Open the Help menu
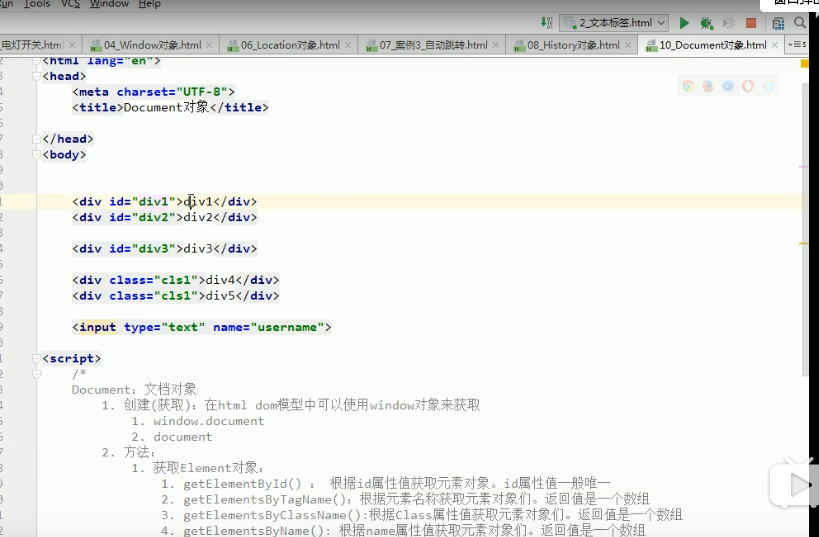This screenshot has height=537, width=819. (x=149, y=4)
